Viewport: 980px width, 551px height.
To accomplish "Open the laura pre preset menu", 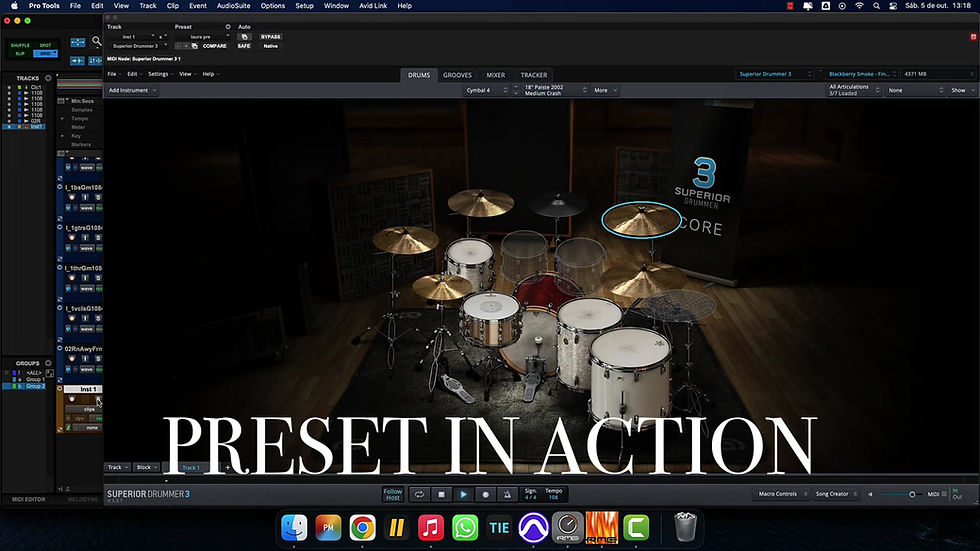I will click(x=202, y=37).
